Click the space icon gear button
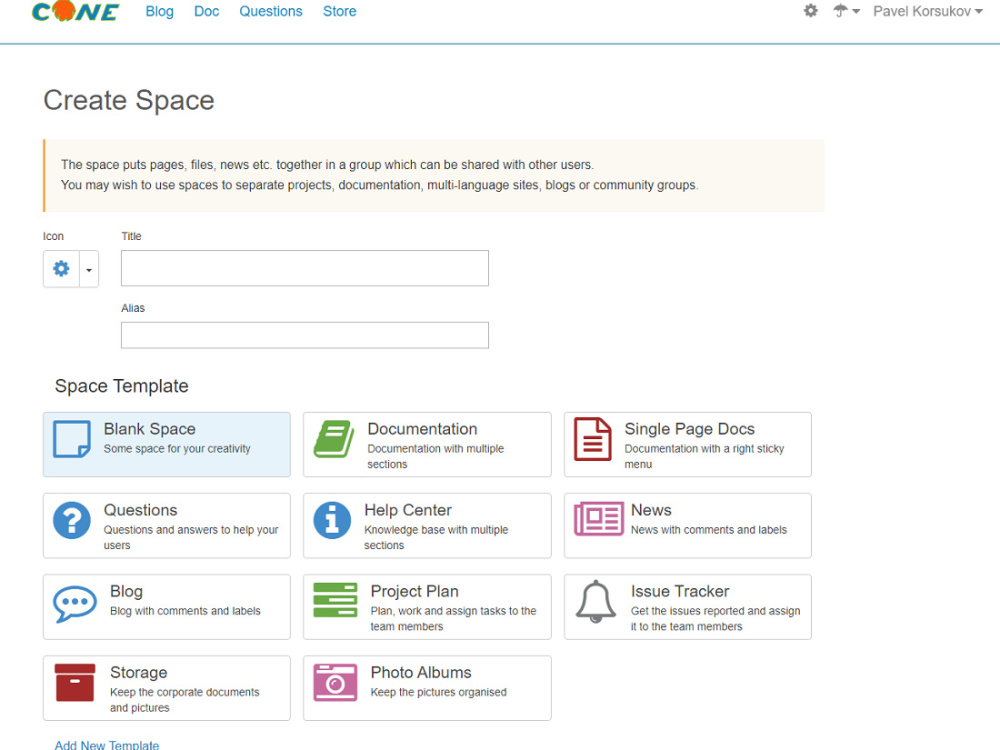The width and height of the screenshot is (1000, 750). [x=61, y=268]
